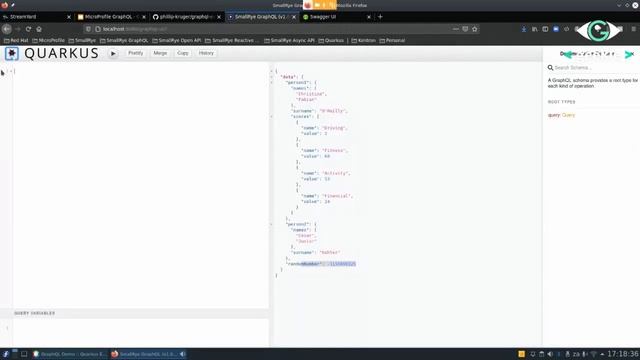Go back to the previous page
Screen dimensions: 640x360
click(x=7, y=29)
